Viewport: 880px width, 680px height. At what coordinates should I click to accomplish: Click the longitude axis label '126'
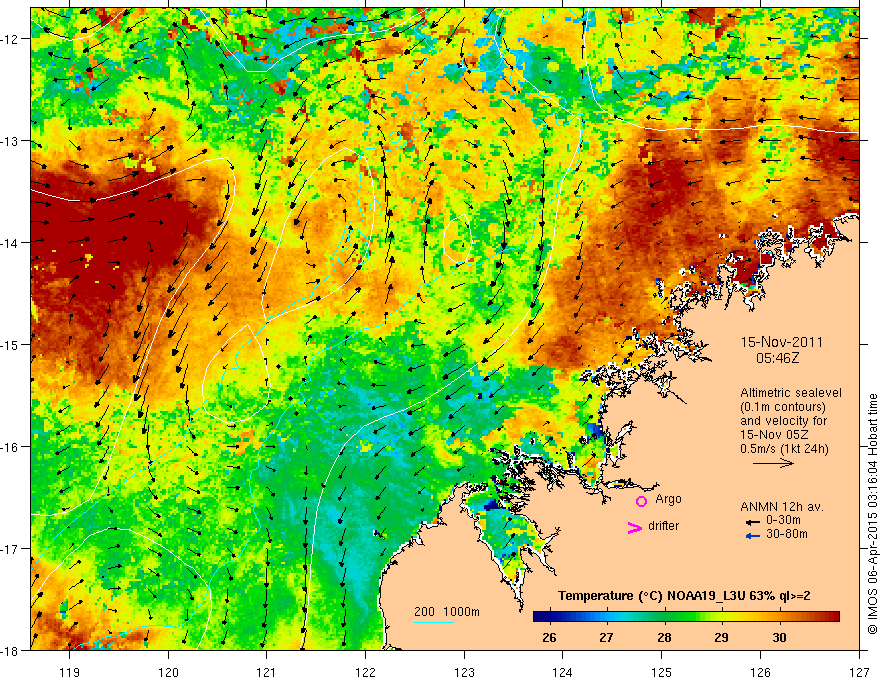(x=760, y=672)
